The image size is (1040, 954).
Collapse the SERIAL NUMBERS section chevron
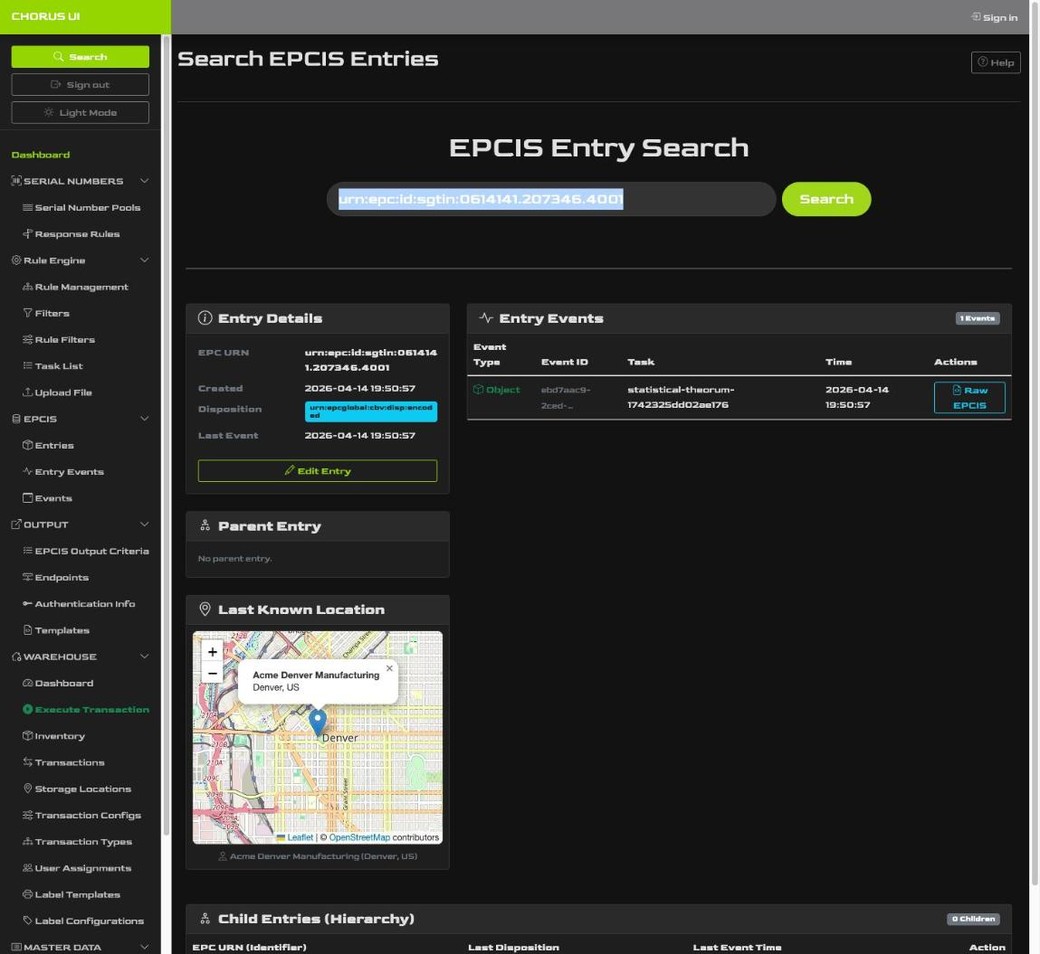coord(144,181)
